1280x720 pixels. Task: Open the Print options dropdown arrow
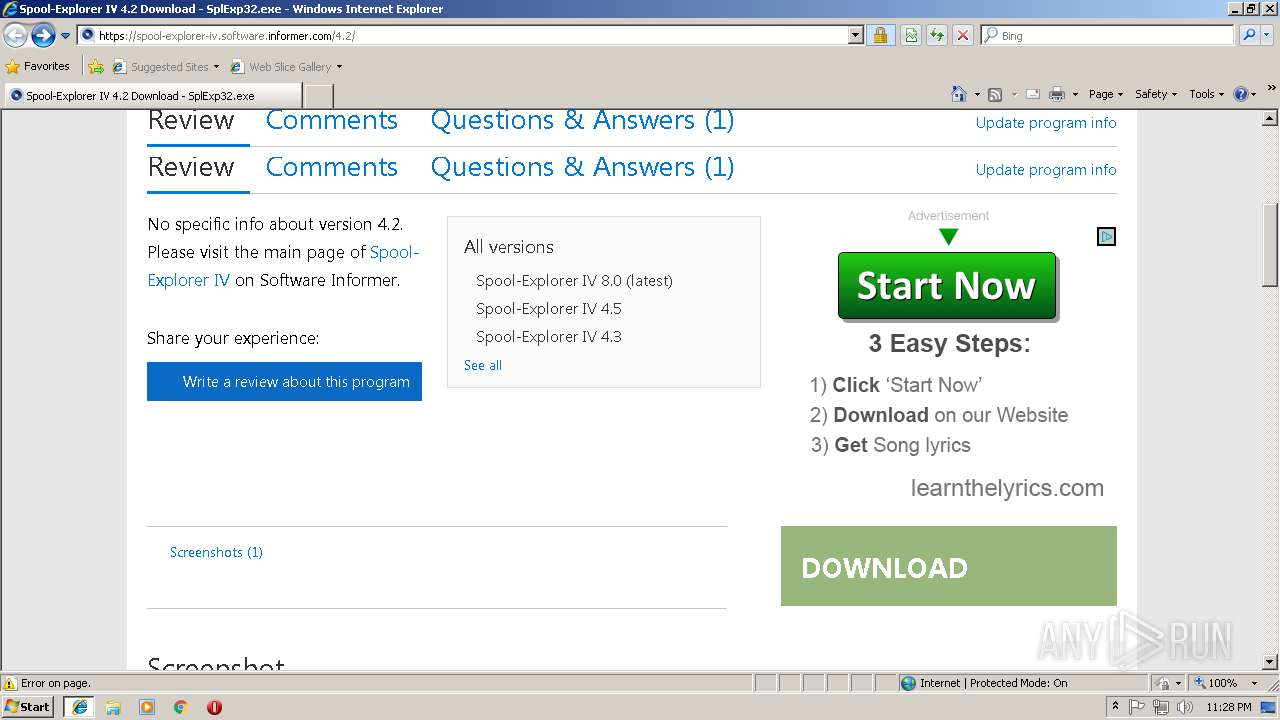click(x=1075, y=94)
